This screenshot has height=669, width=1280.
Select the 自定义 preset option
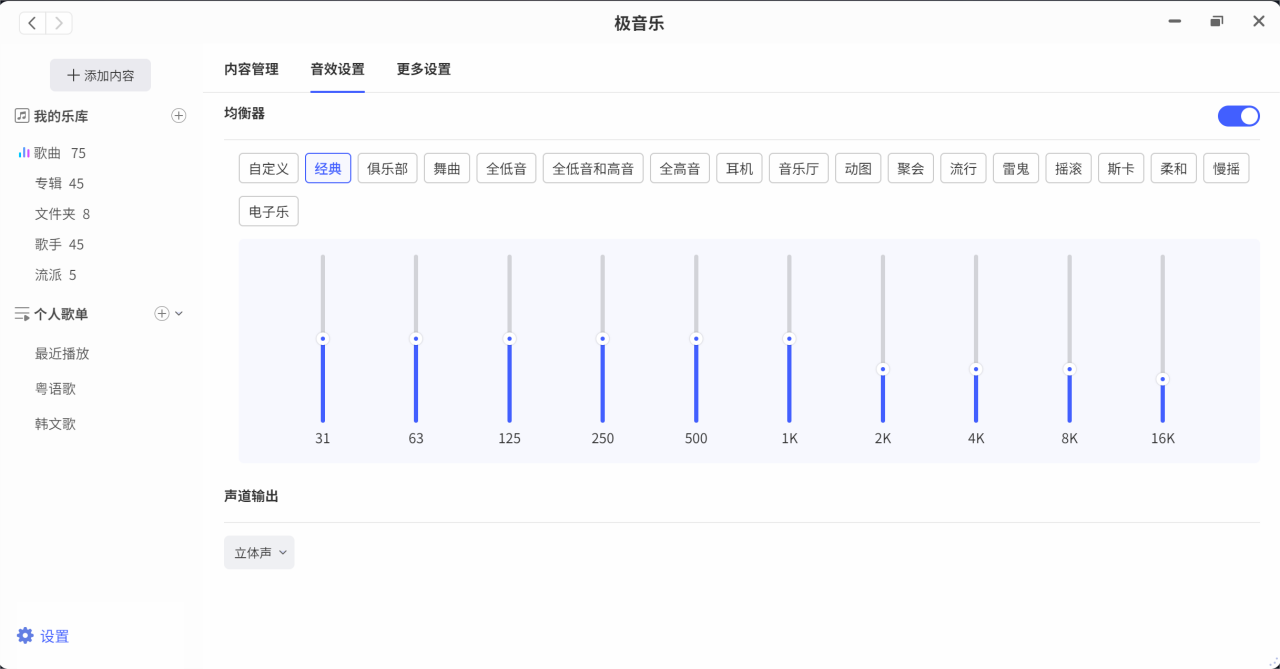[268, 169]
